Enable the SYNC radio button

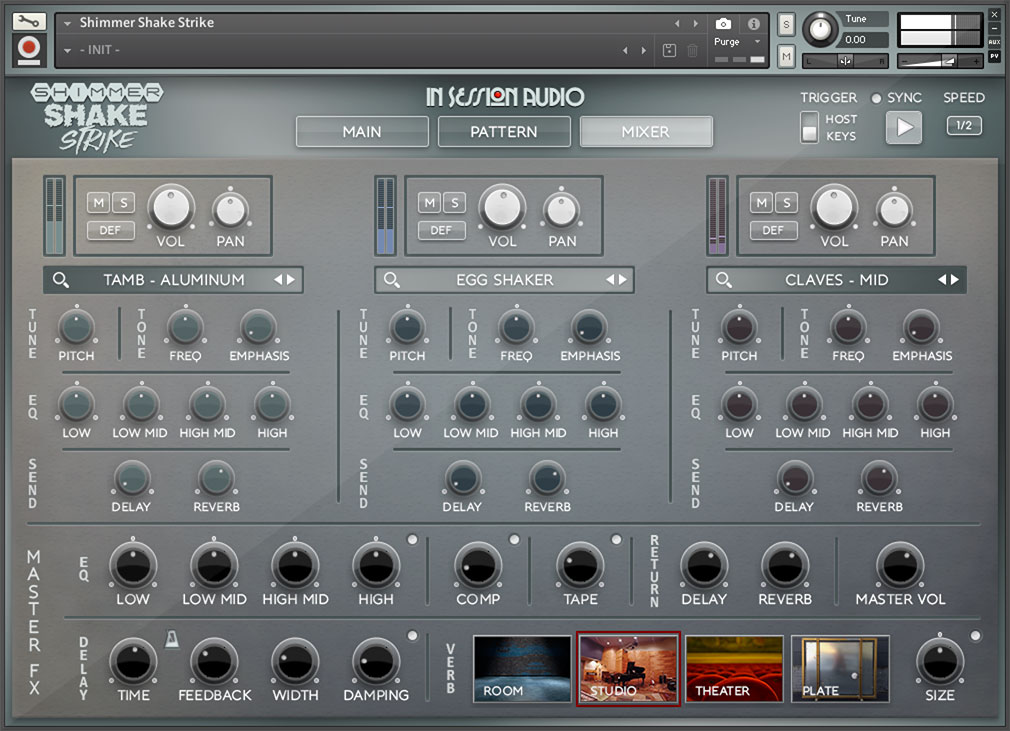tap(879, 98)
